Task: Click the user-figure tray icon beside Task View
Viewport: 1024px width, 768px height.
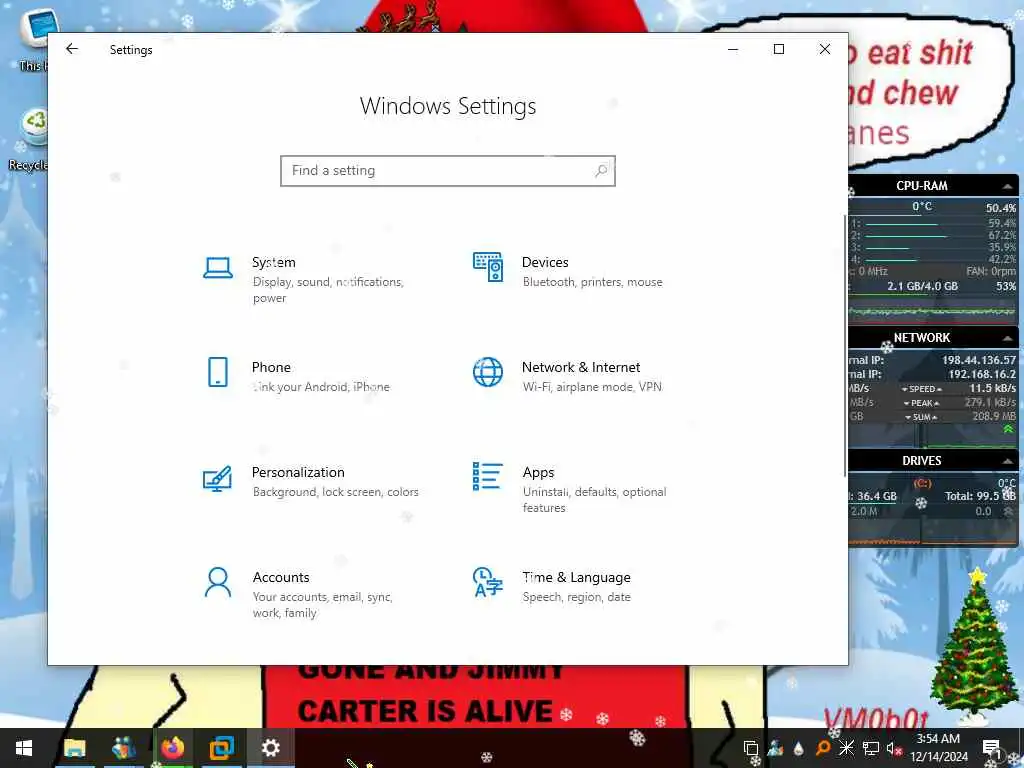Action: pyautogui.click(x=775, y=748)
